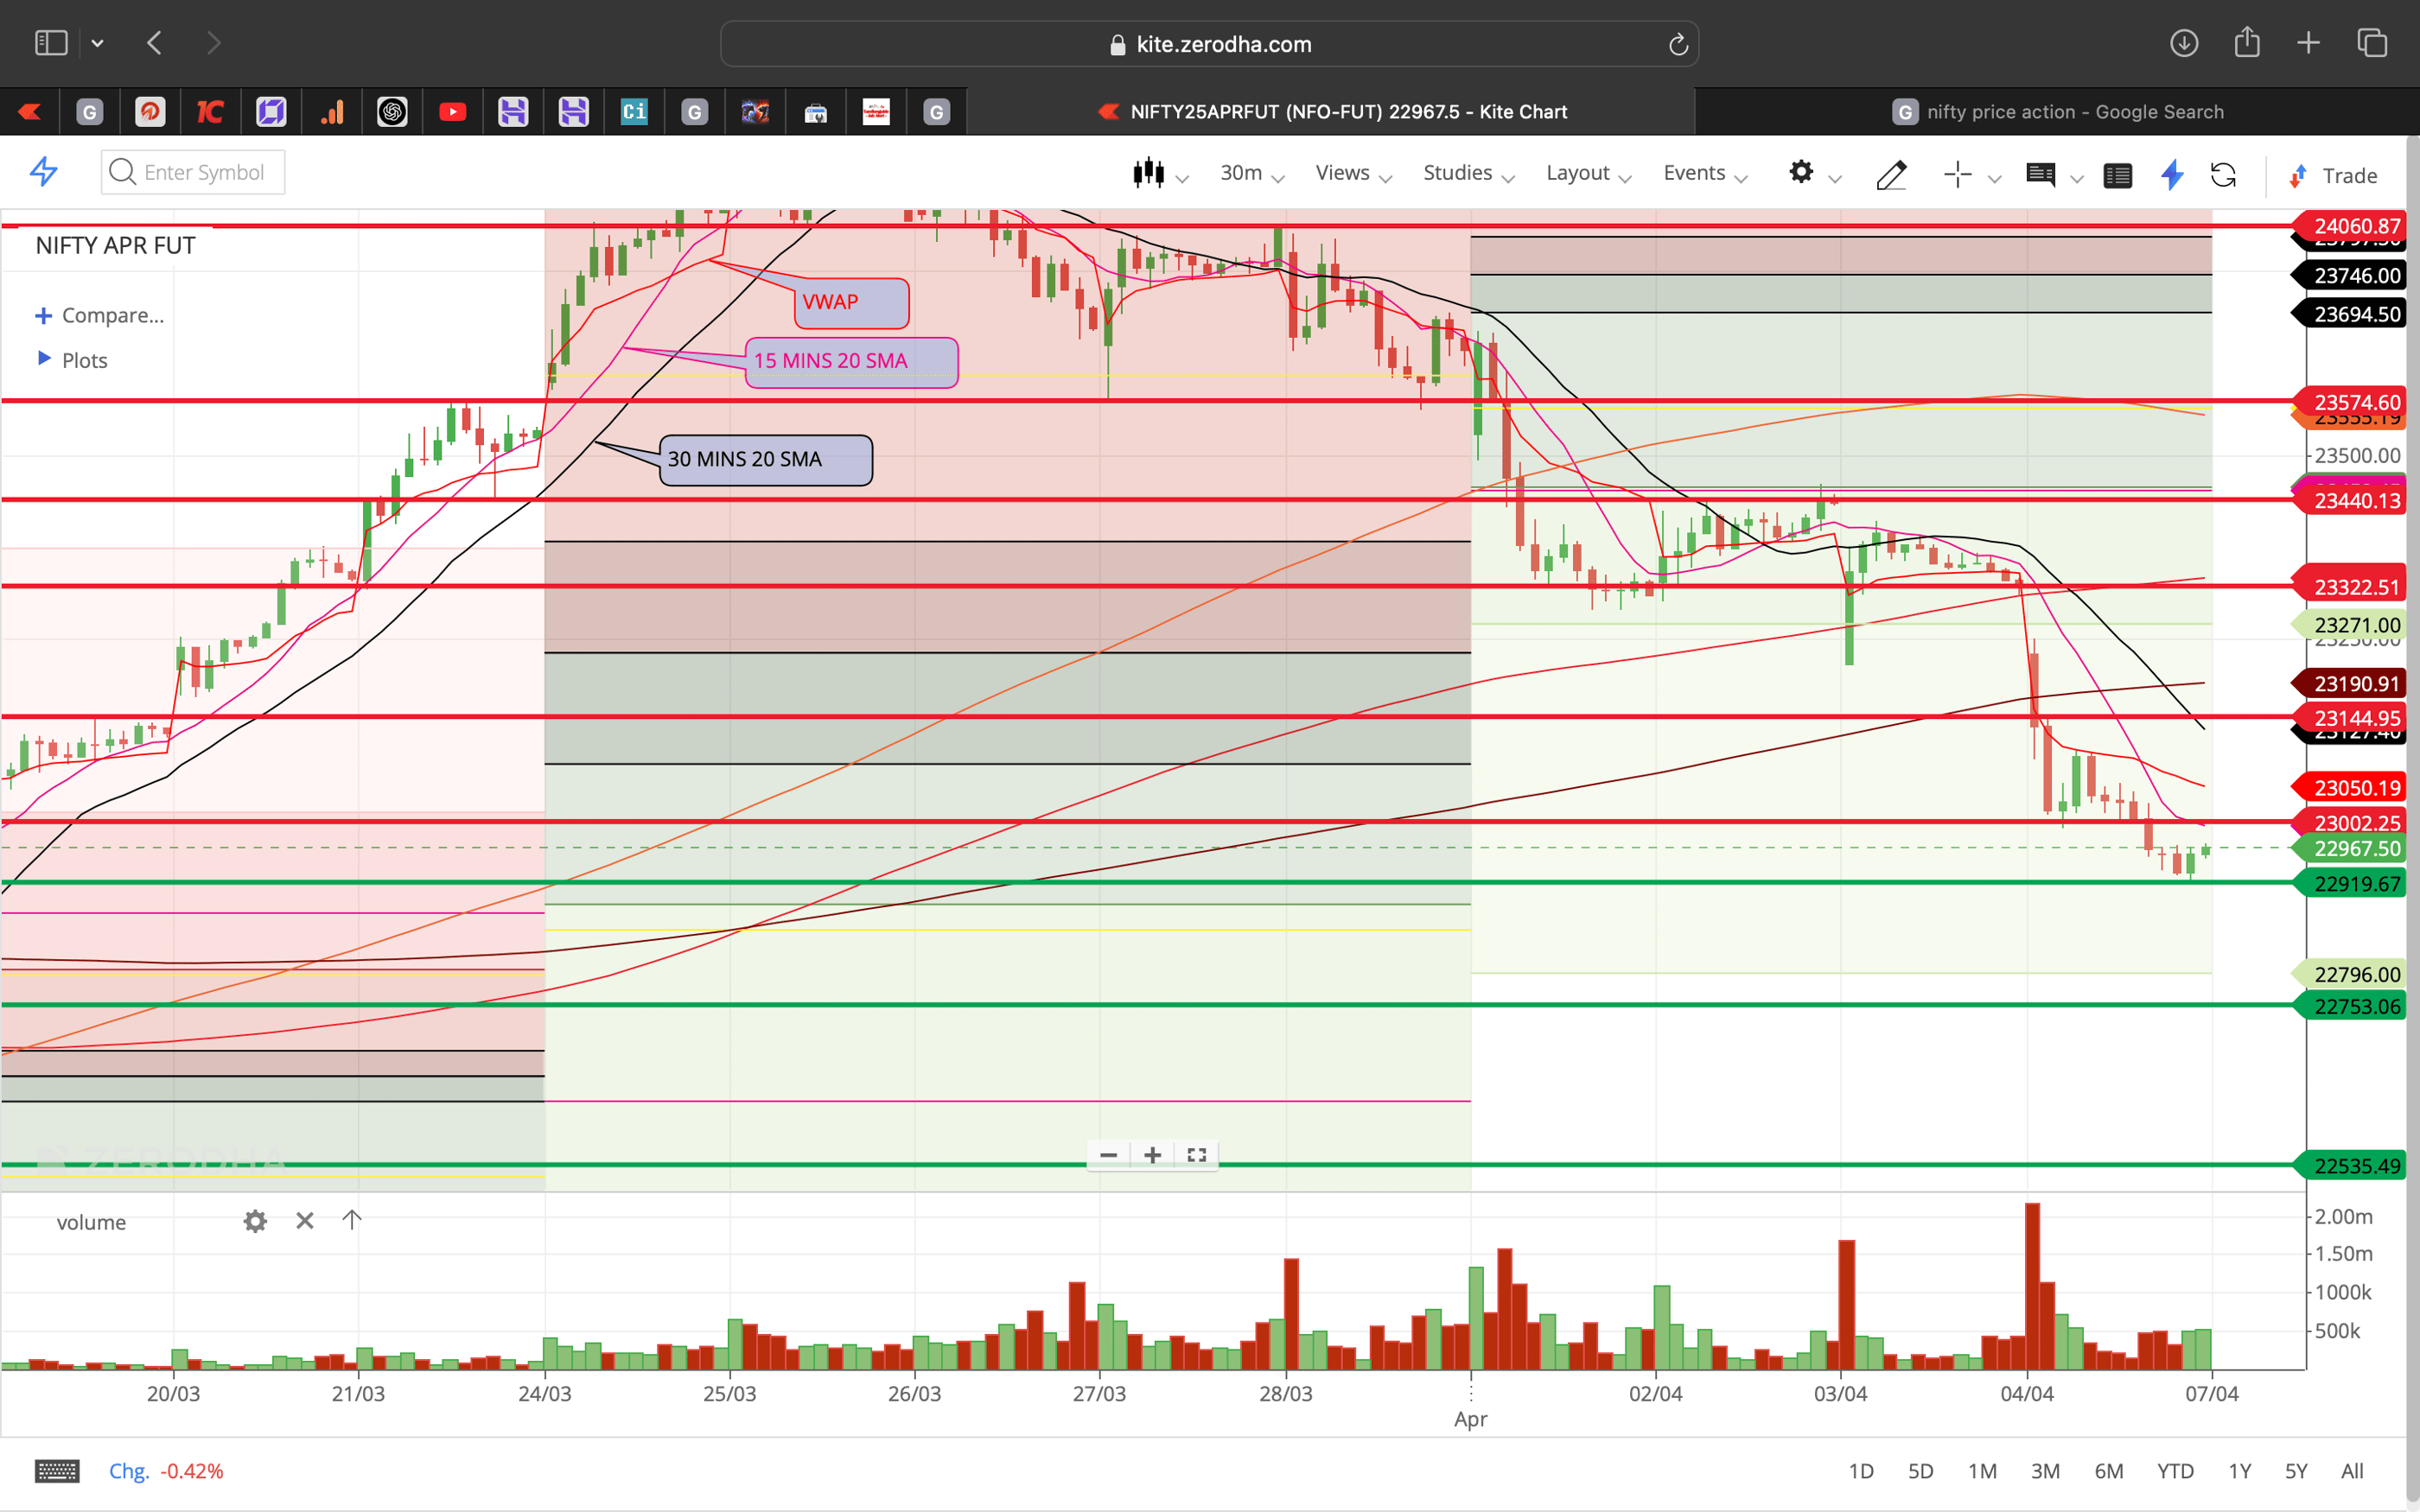Open the 30m interval dropdown

(1243, 172)
